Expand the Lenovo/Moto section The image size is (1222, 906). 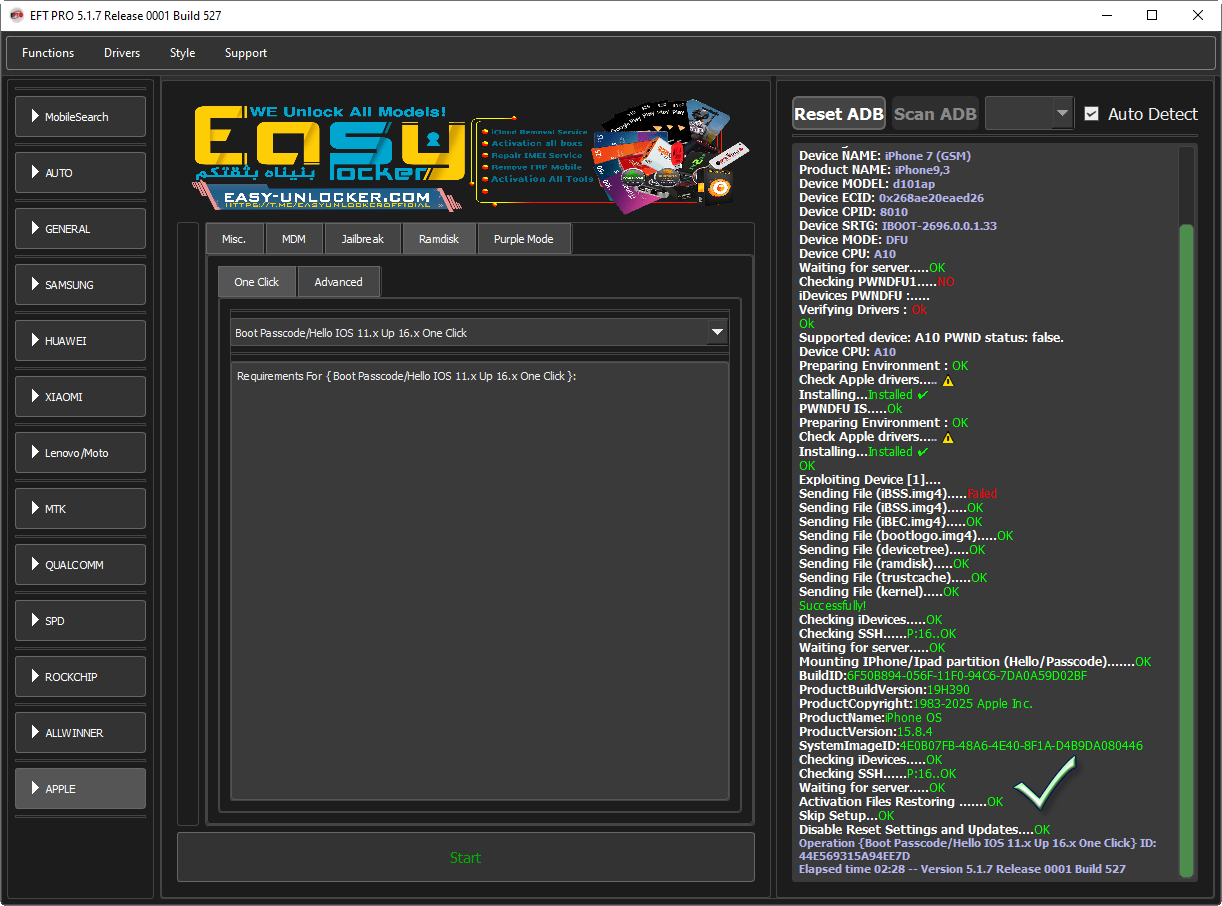coord(81,453)
